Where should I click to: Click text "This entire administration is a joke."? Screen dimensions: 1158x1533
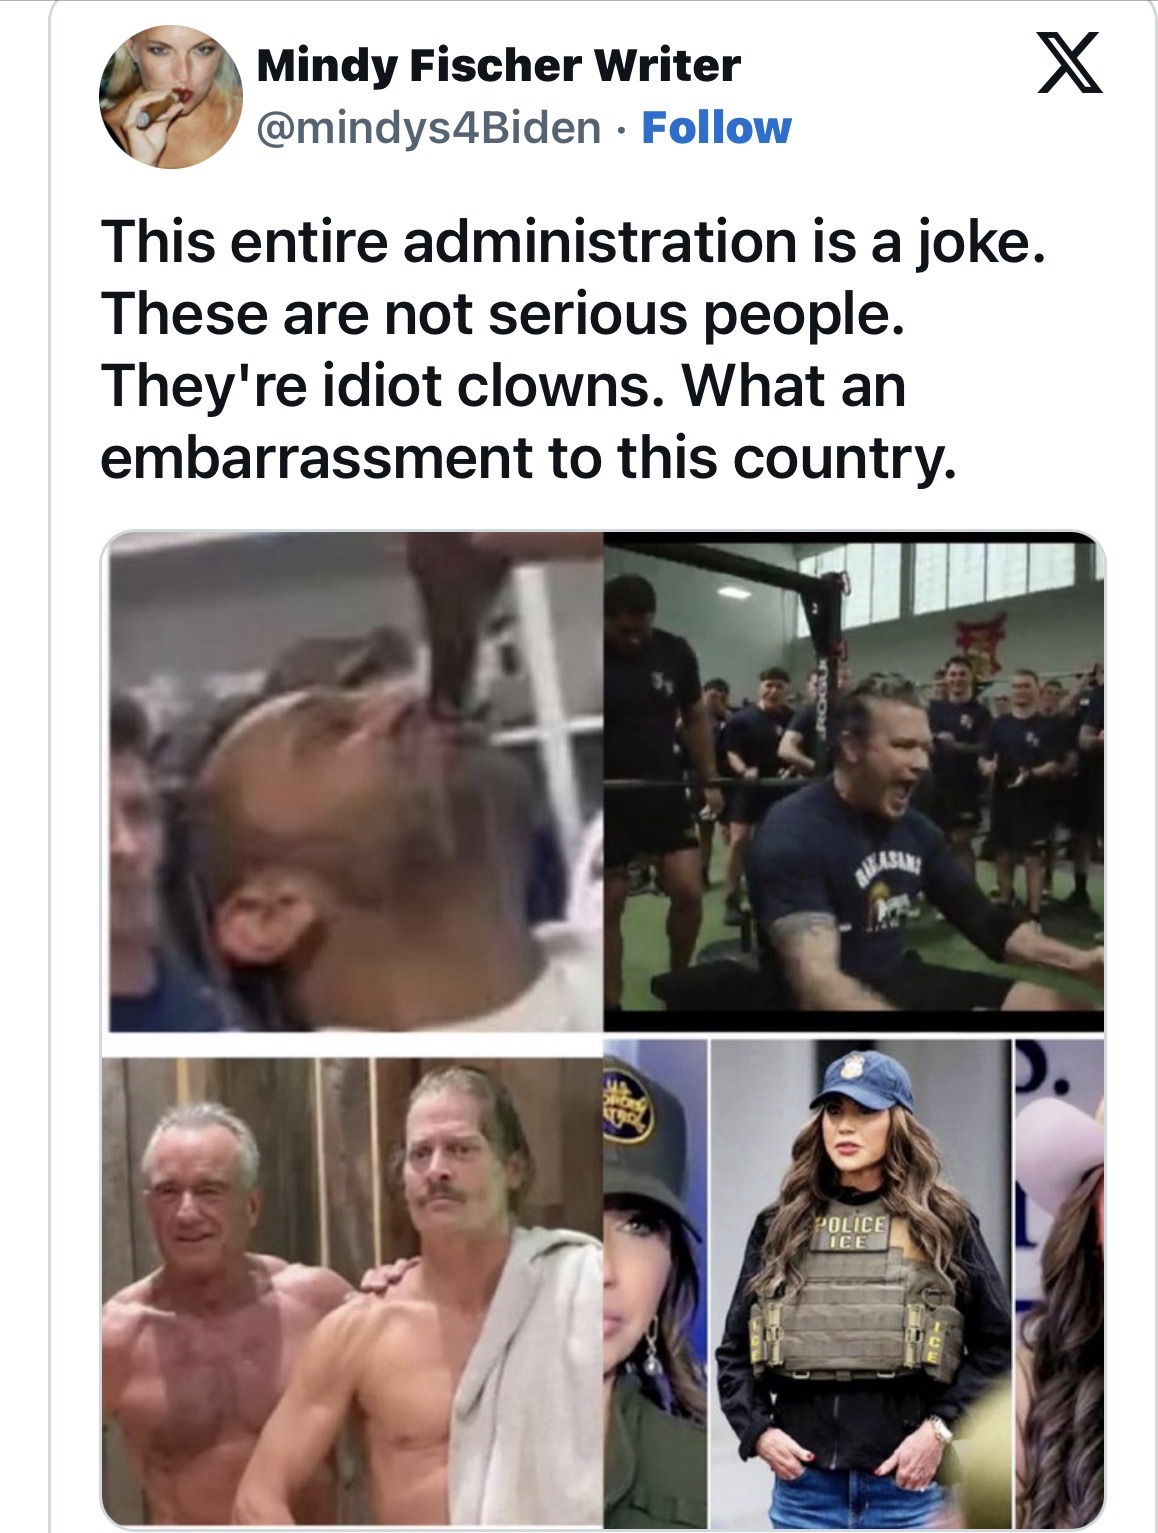click(573, 244)
